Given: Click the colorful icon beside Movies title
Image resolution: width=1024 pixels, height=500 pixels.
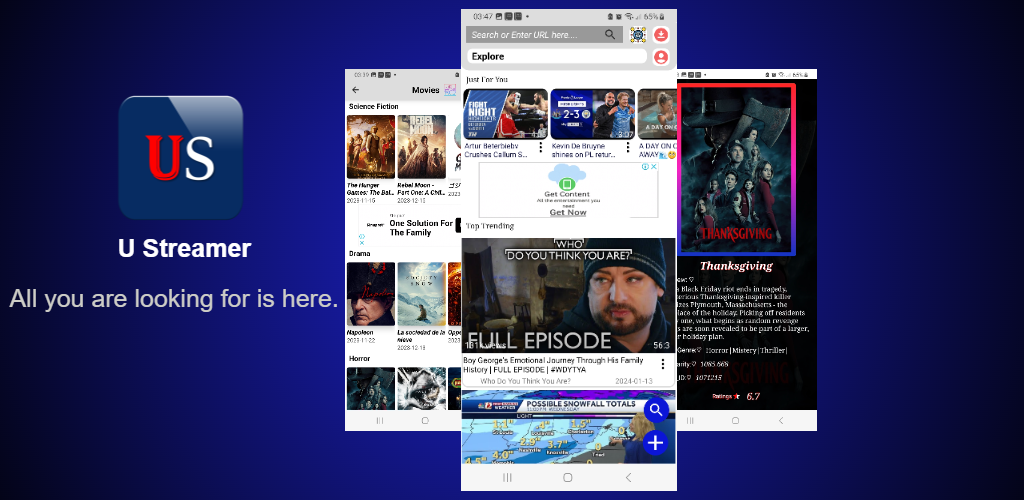Looking at the screenshot, I should pos(451,90).
